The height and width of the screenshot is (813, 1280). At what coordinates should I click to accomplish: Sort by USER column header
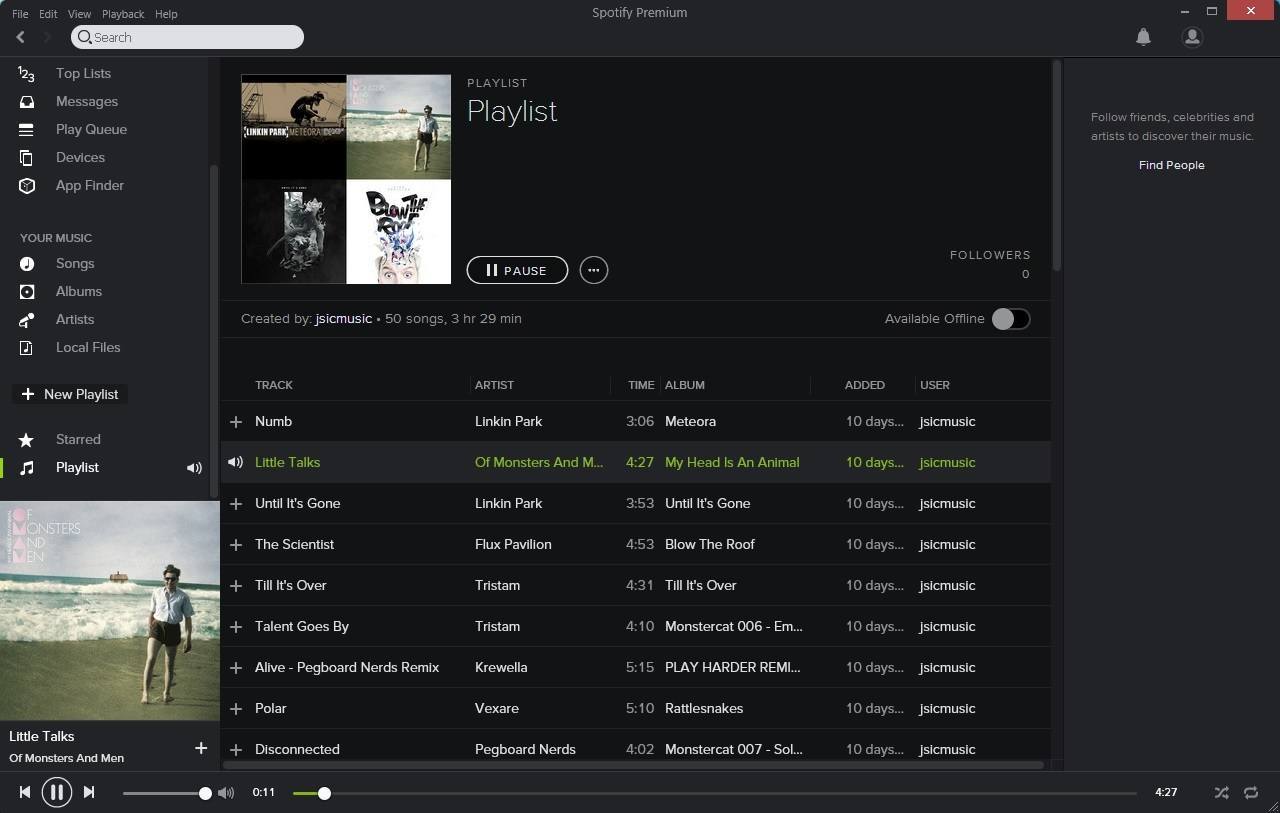coord(935,385)
